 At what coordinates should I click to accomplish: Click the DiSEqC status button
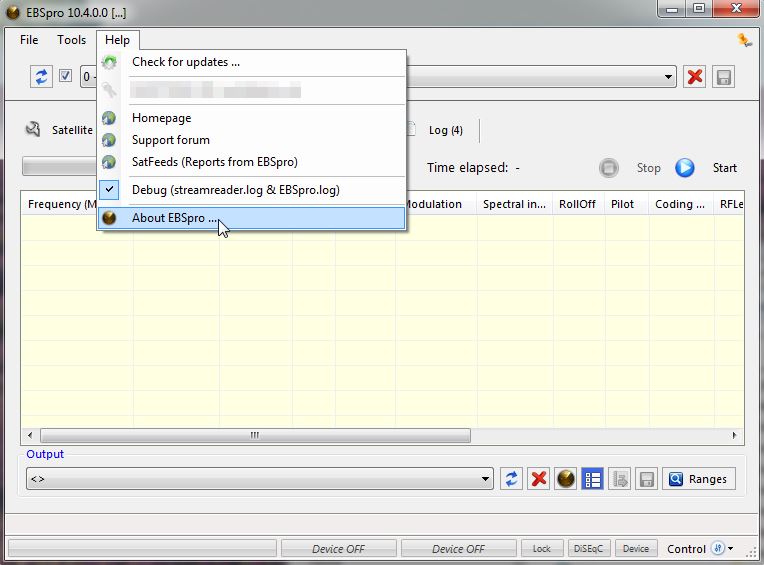[x=589, y=549]
